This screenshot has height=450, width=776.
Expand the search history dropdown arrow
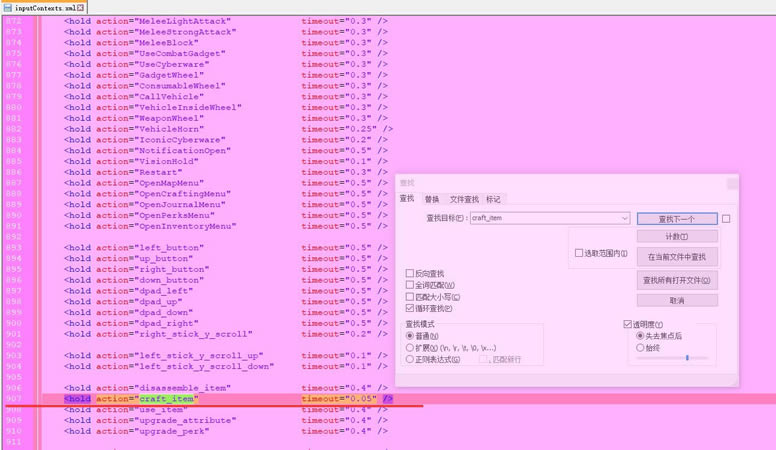[x=625, y=218]
